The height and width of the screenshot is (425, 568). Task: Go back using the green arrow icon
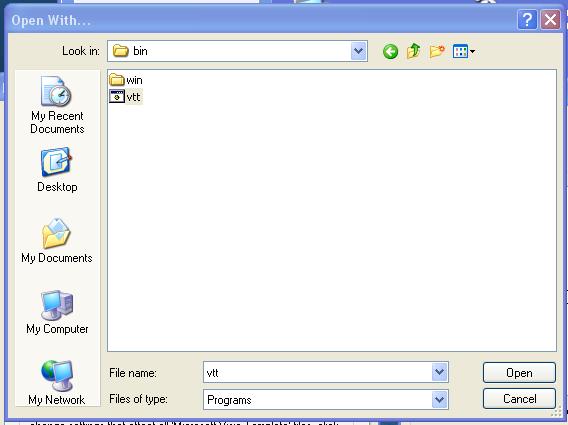coord(390,51)
